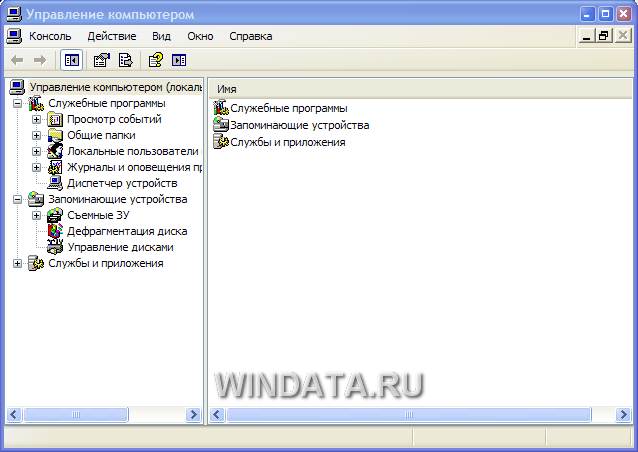Expand the Просмотр событий node

click(37, 119)
